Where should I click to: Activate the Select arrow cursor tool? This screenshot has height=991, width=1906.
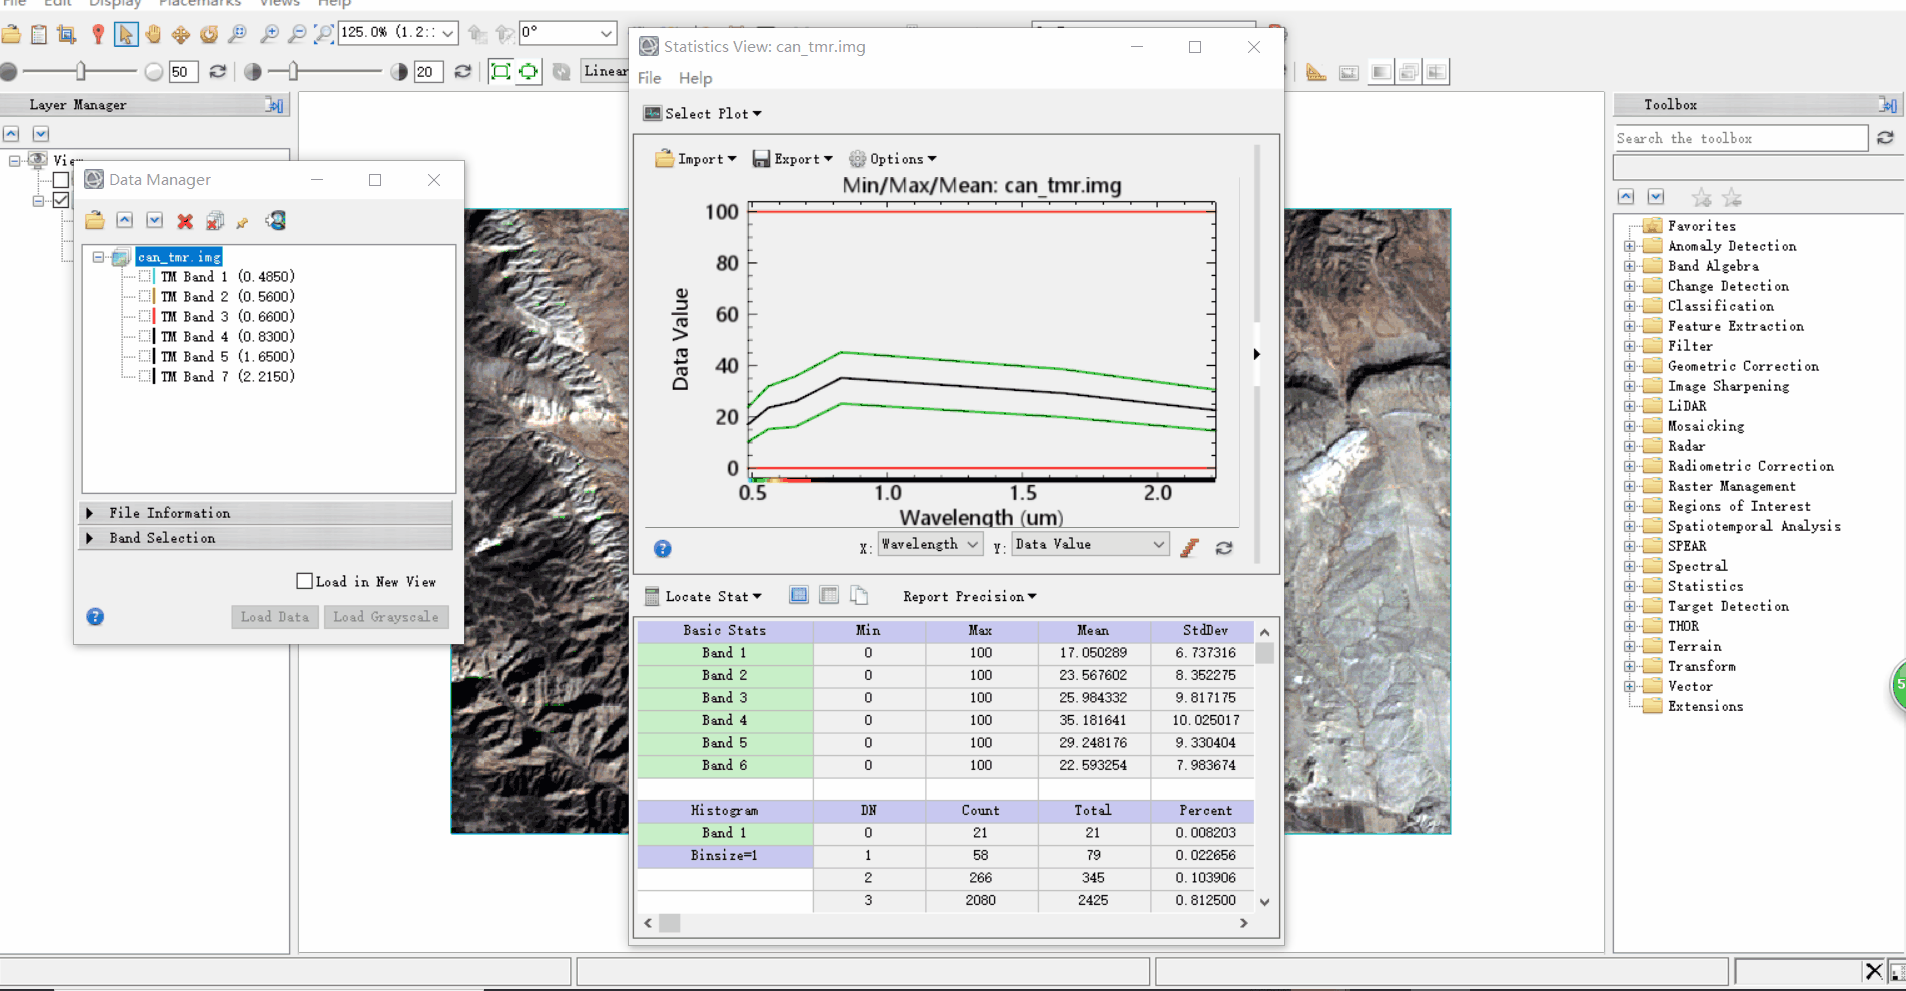point(126,35)
